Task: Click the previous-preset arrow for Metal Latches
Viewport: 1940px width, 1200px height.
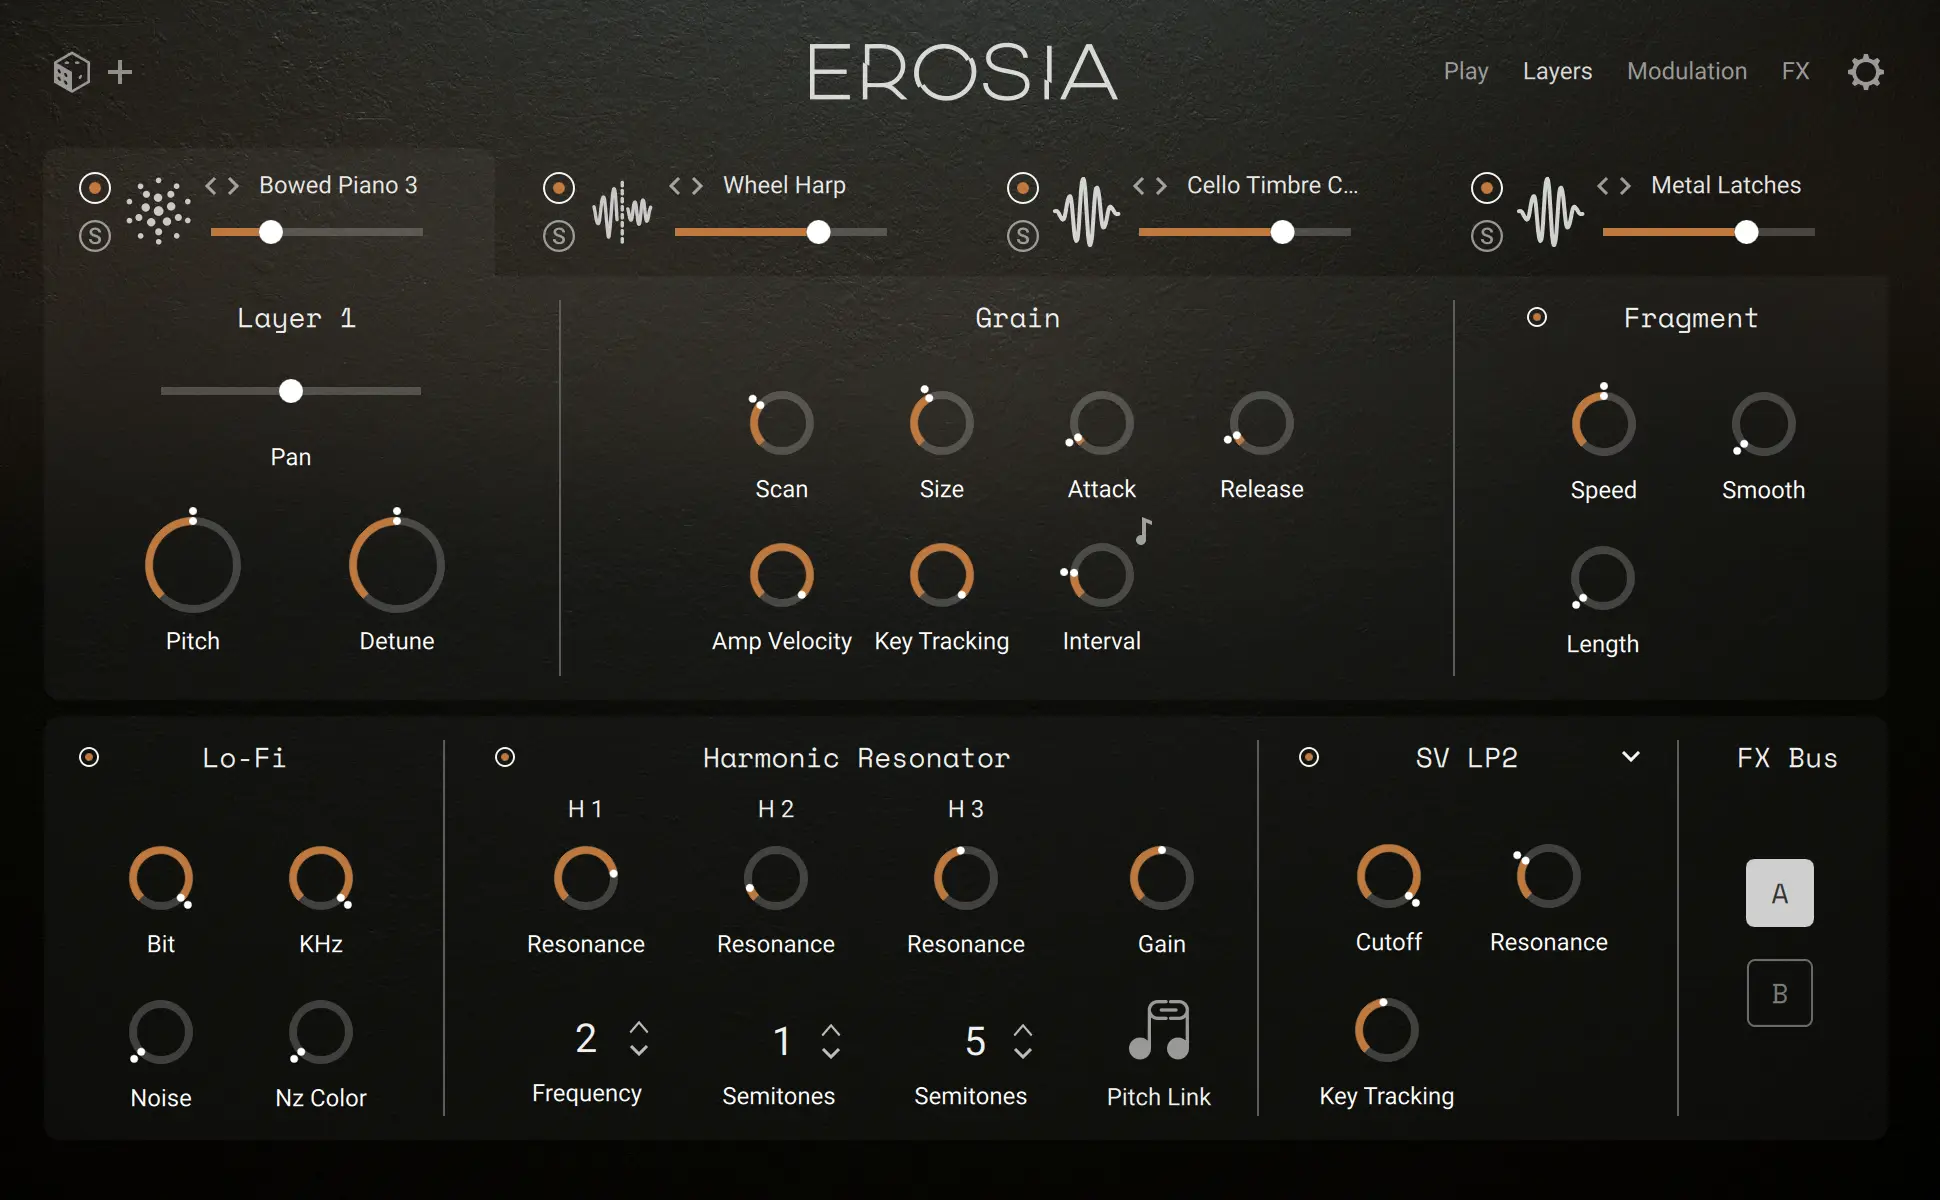Action: click(x=1601, y=185)
